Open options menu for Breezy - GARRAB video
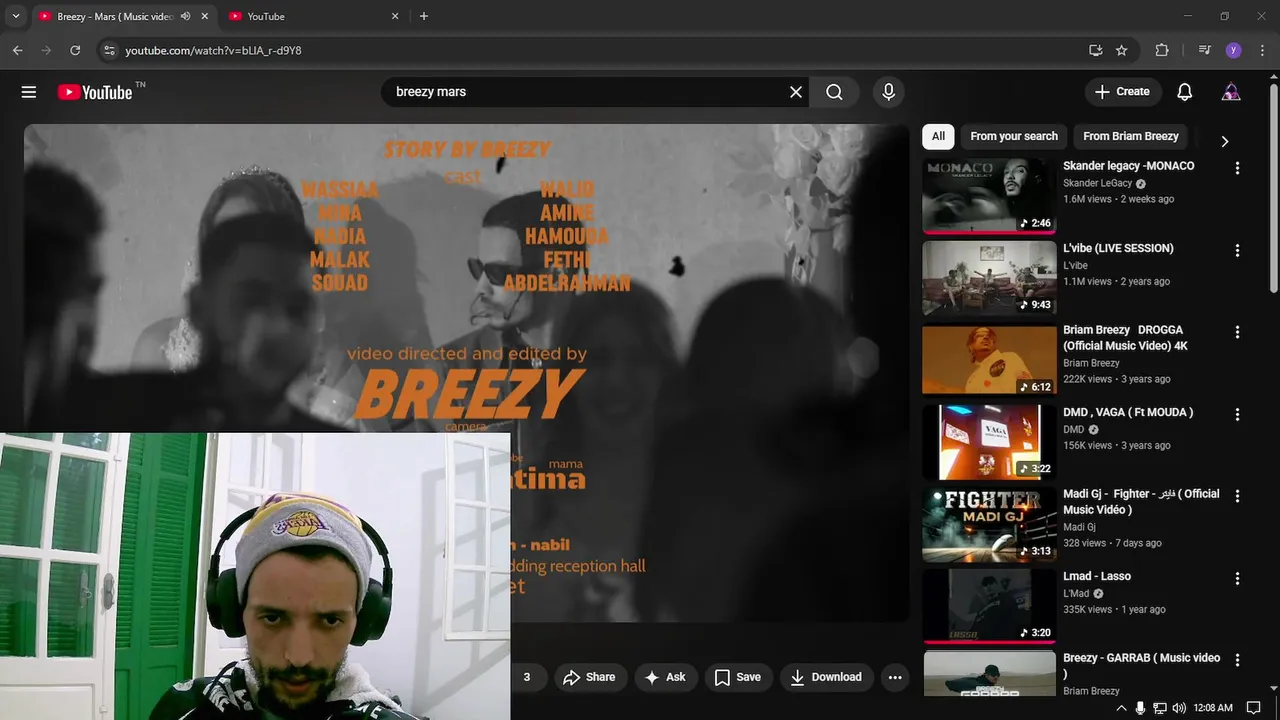Viewport: 1280px width, 720px height. tap(1237, 660)
